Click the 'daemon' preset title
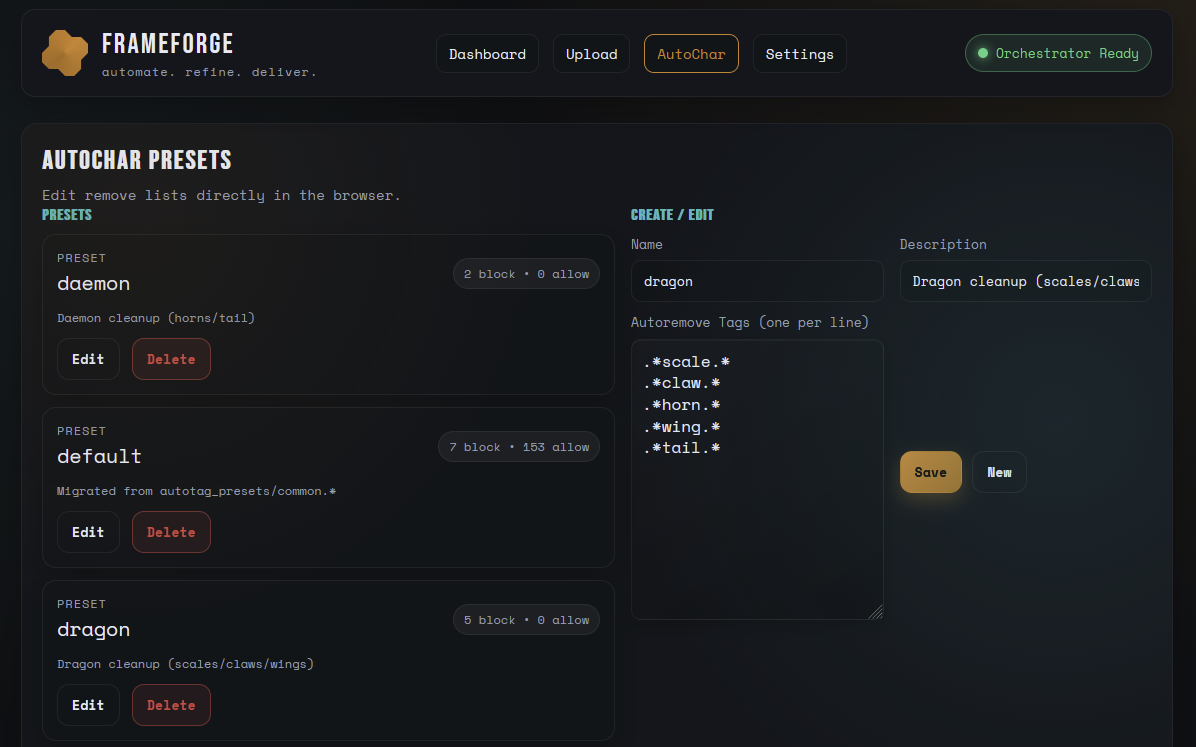Screen dimensions: 1196x747 [93, 284]
